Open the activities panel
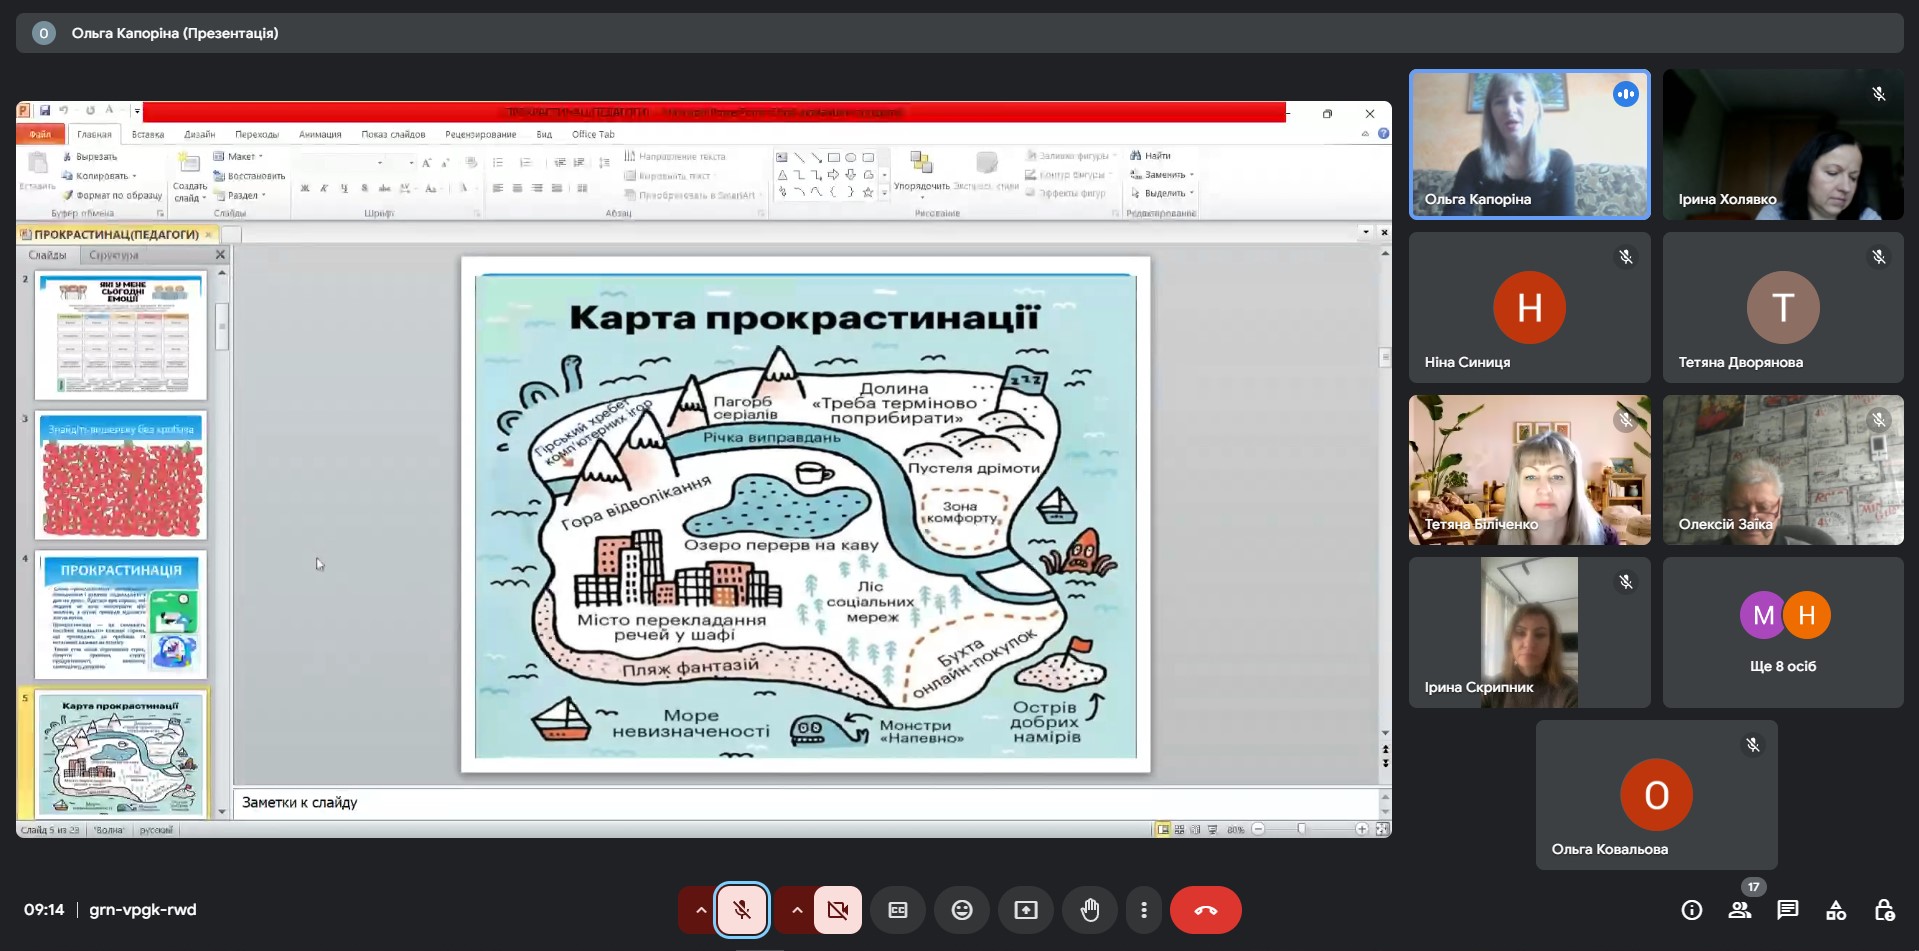 pos(1836,910)
